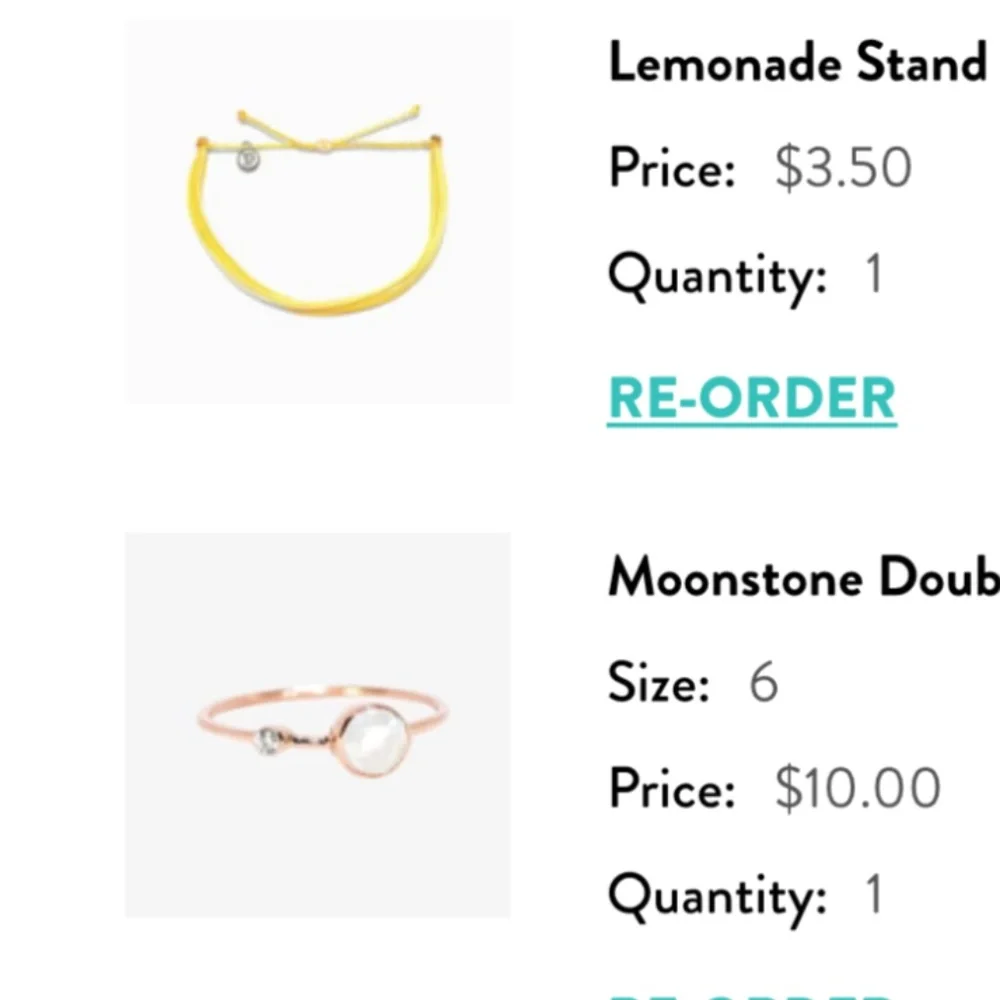Click the Size label for the ring

658,684
